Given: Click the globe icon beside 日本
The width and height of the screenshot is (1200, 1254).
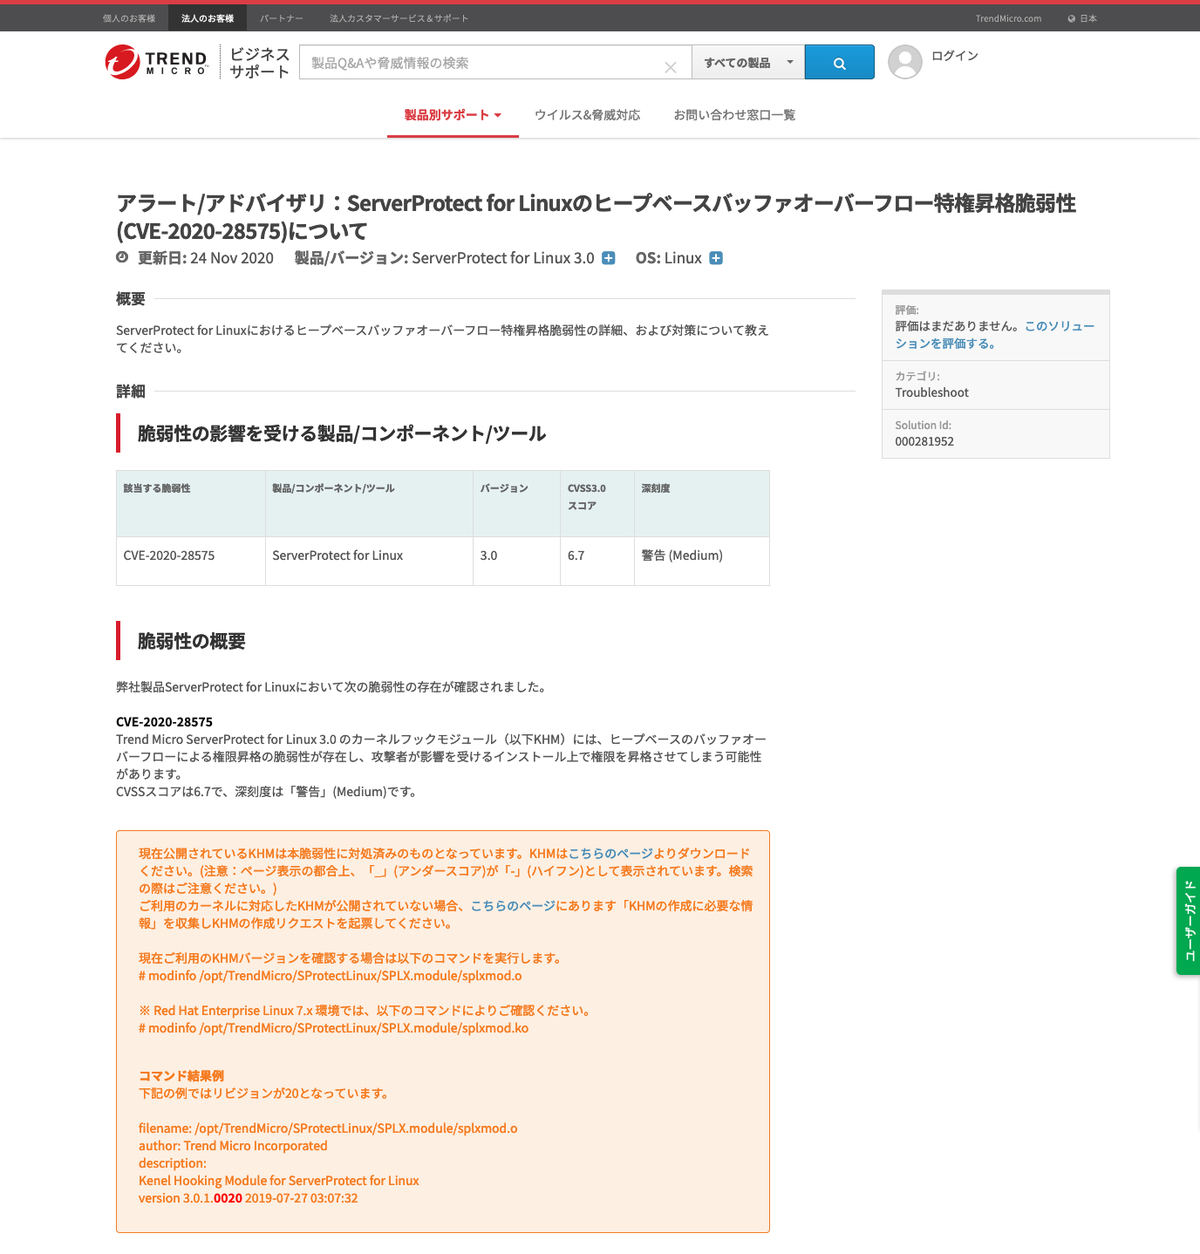Looking at the screenshot, I should point(1071,18).
